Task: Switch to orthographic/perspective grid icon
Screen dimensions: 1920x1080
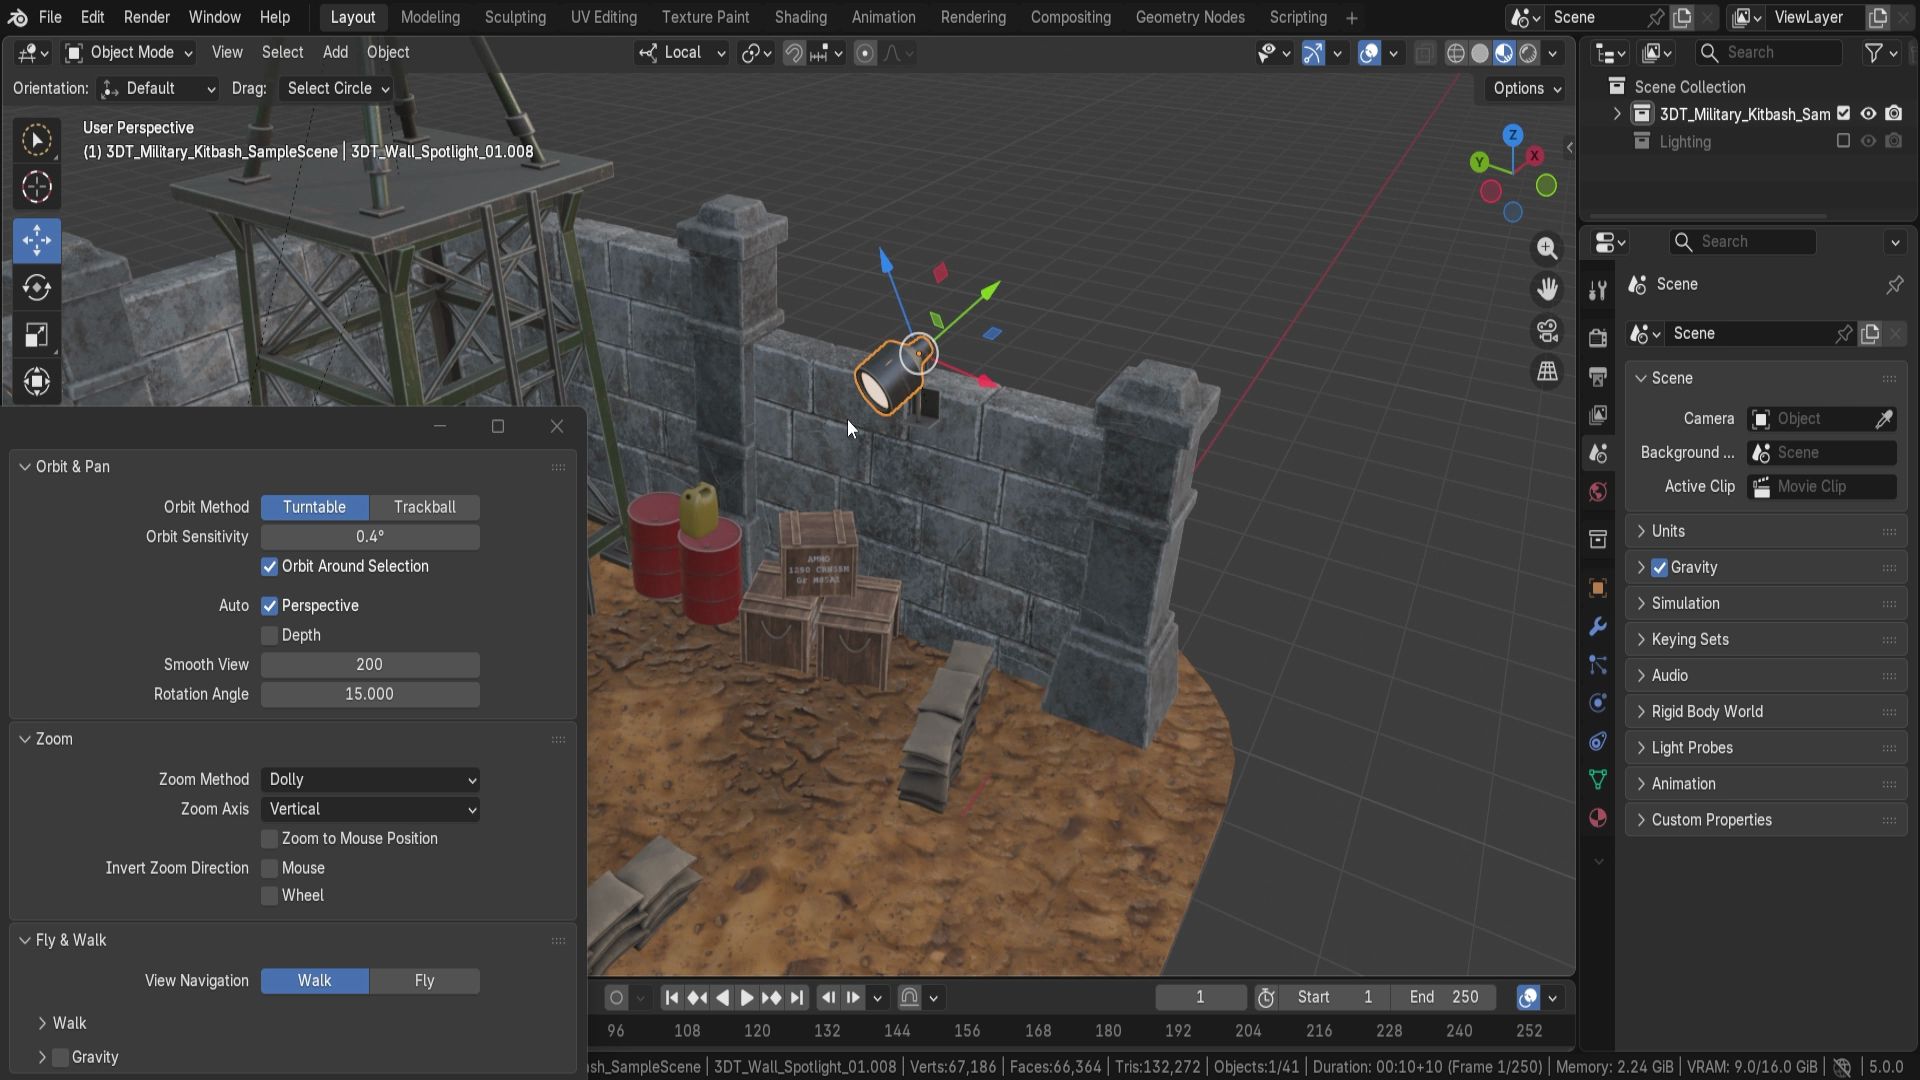Action: [x=1547, y=372]
